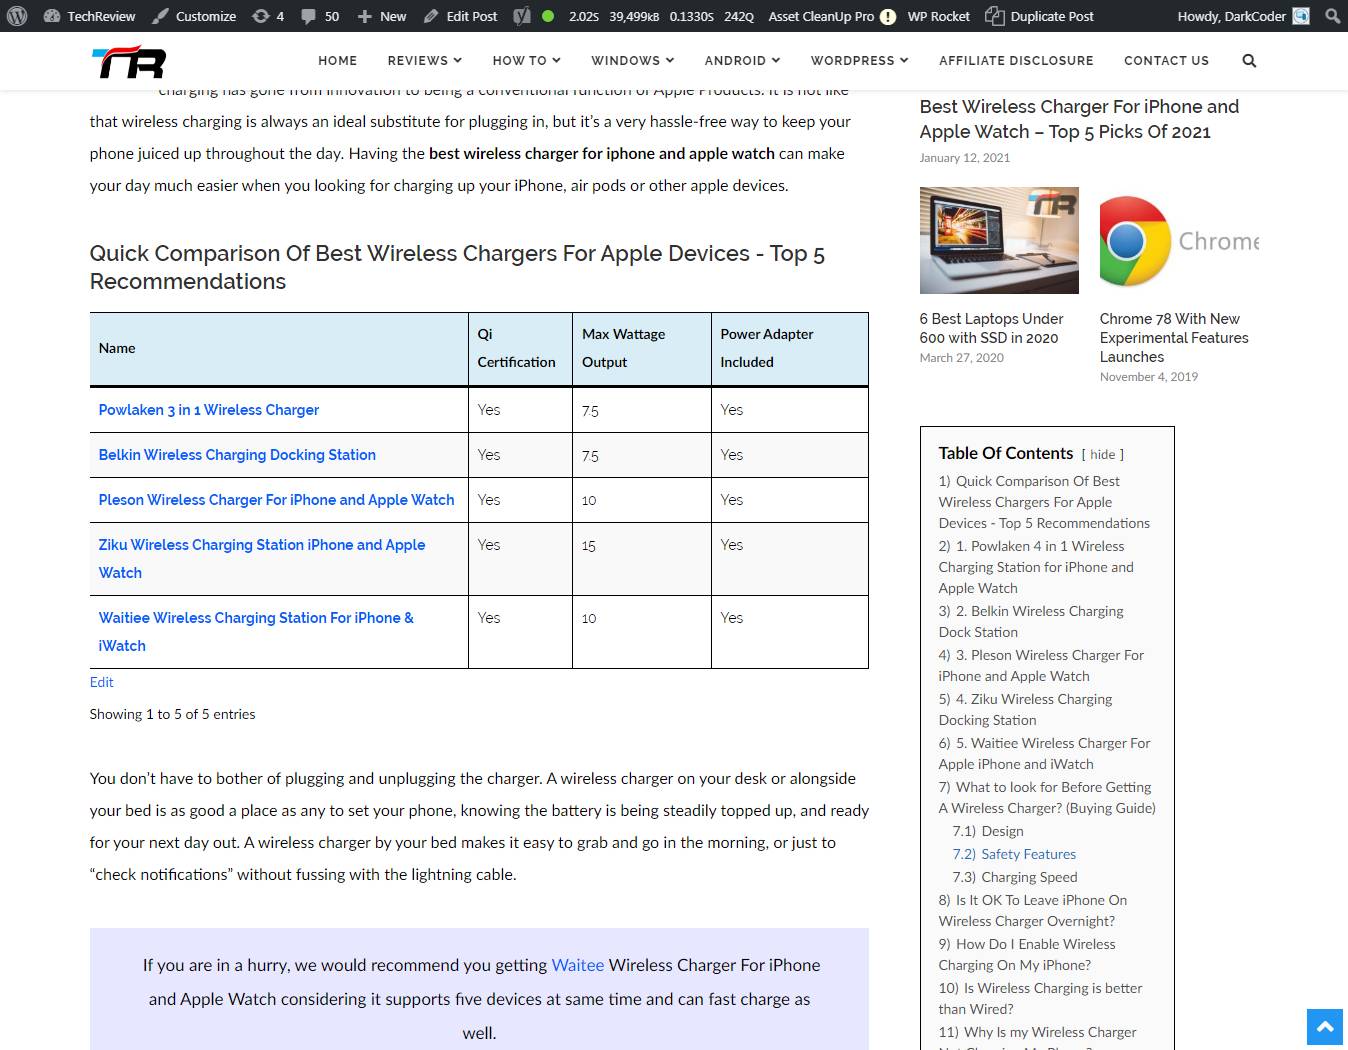Click the date 'March 27, 2020'
1348x1050 pixels.
point(961,358)
